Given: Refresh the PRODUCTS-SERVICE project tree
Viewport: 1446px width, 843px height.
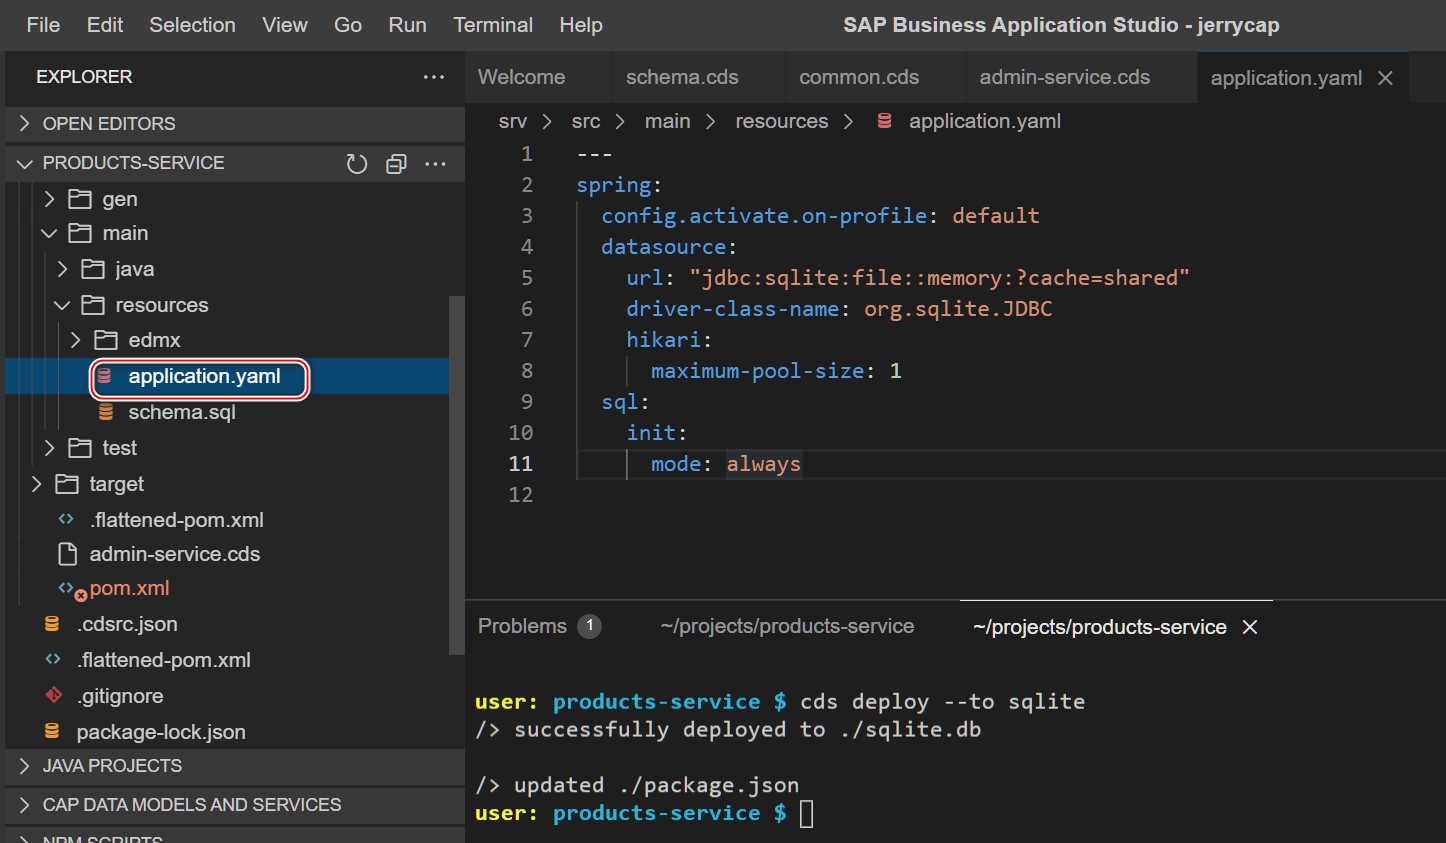Looking at the screenshot, I should point(357,163).
